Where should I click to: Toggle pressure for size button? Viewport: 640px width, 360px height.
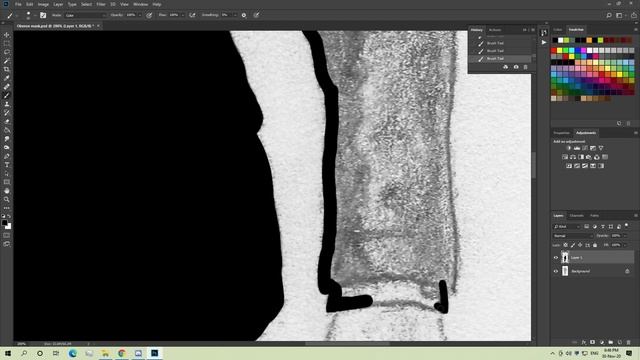click(x=256, y=15)
